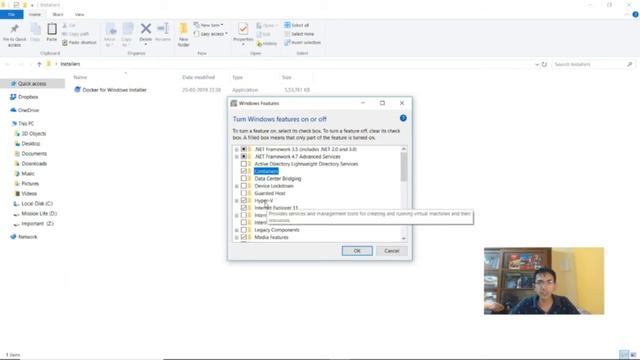Open the Properties ribbon icon

(x=243, y=29)
